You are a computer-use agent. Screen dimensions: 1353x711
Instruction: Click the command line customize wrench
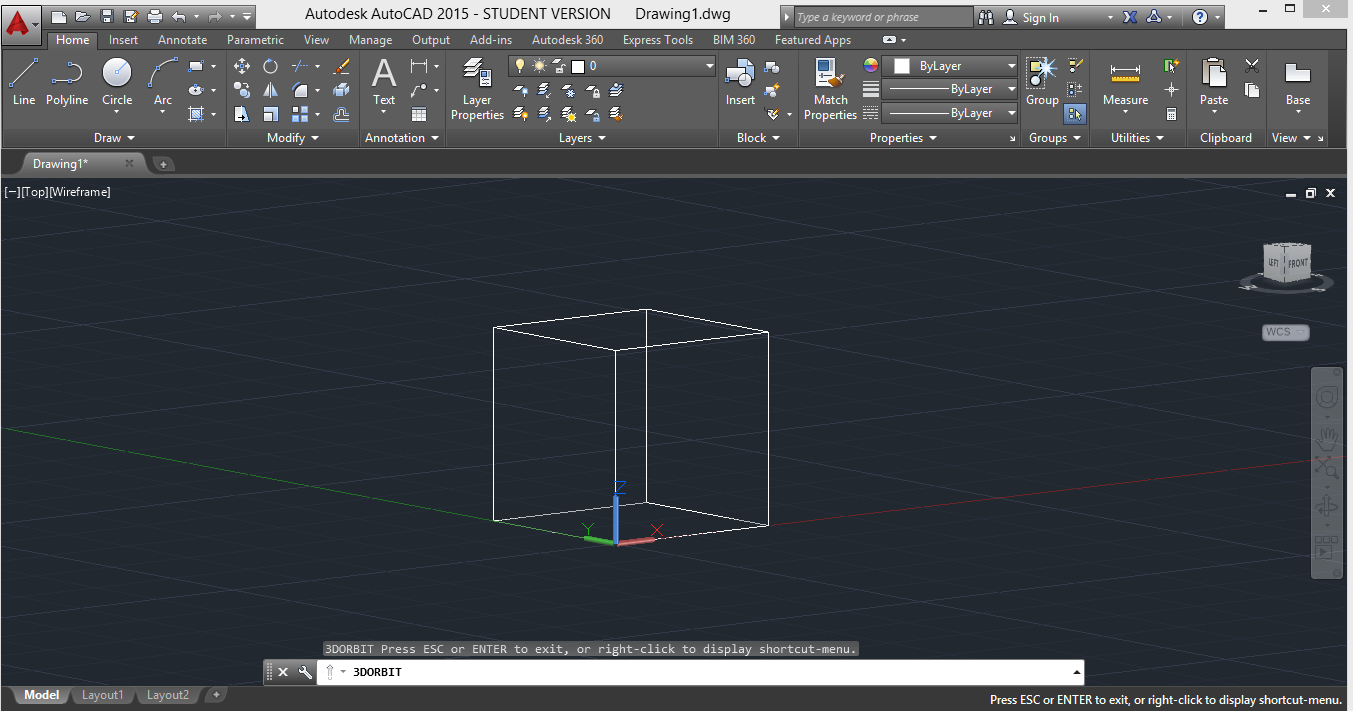point(306,672)
